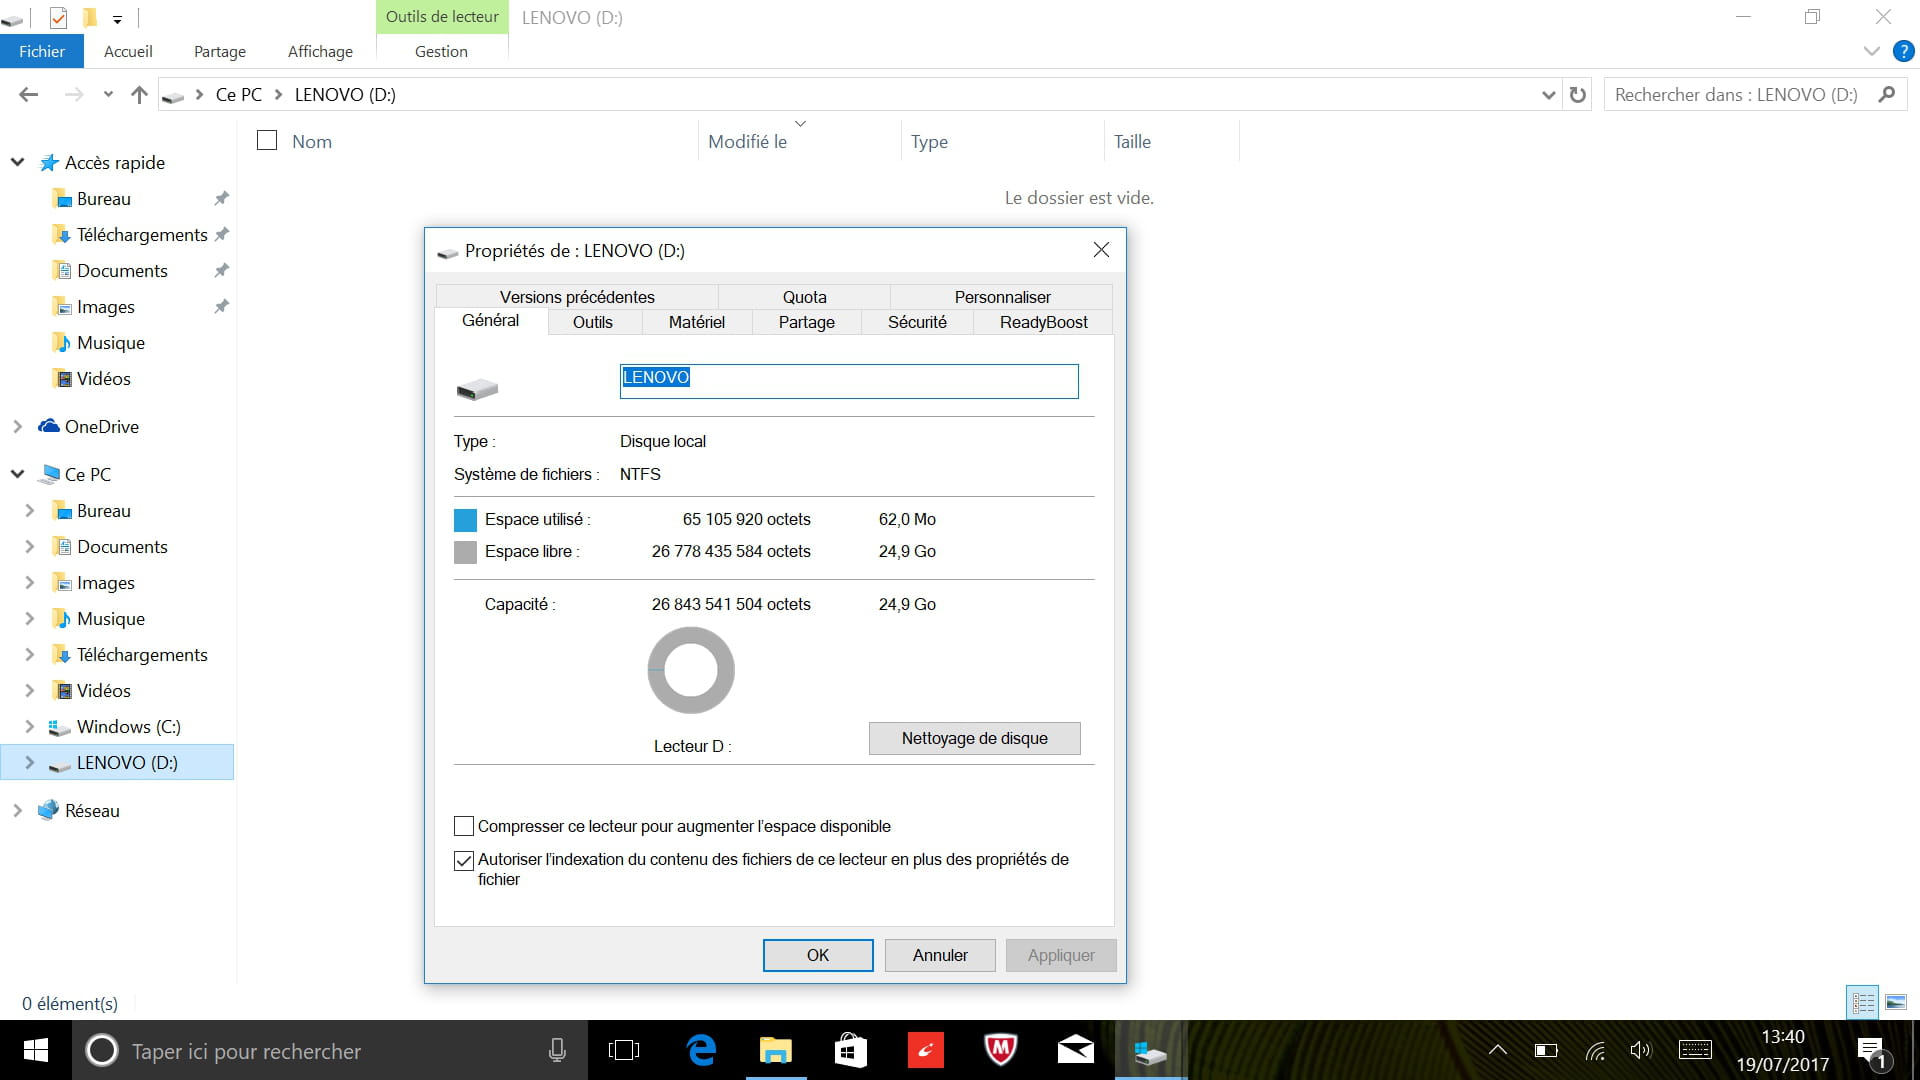Open File Explorer taskbar icon
1920x1080 pixels.
pos(775,1050)
